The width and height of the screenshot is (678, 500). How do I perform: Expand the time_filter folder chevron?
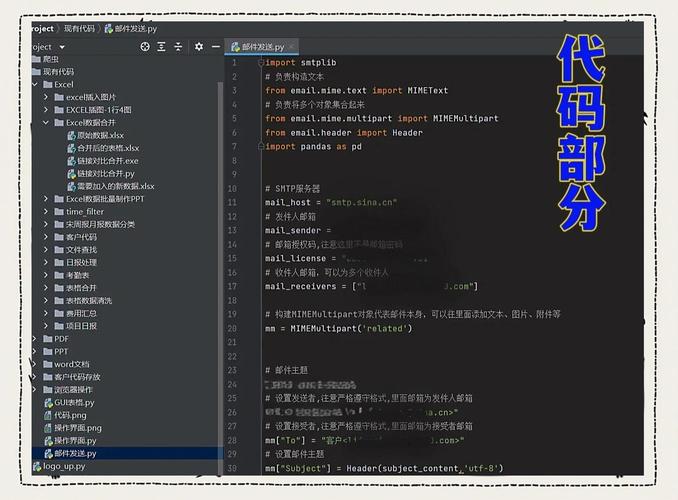(46, 212)
